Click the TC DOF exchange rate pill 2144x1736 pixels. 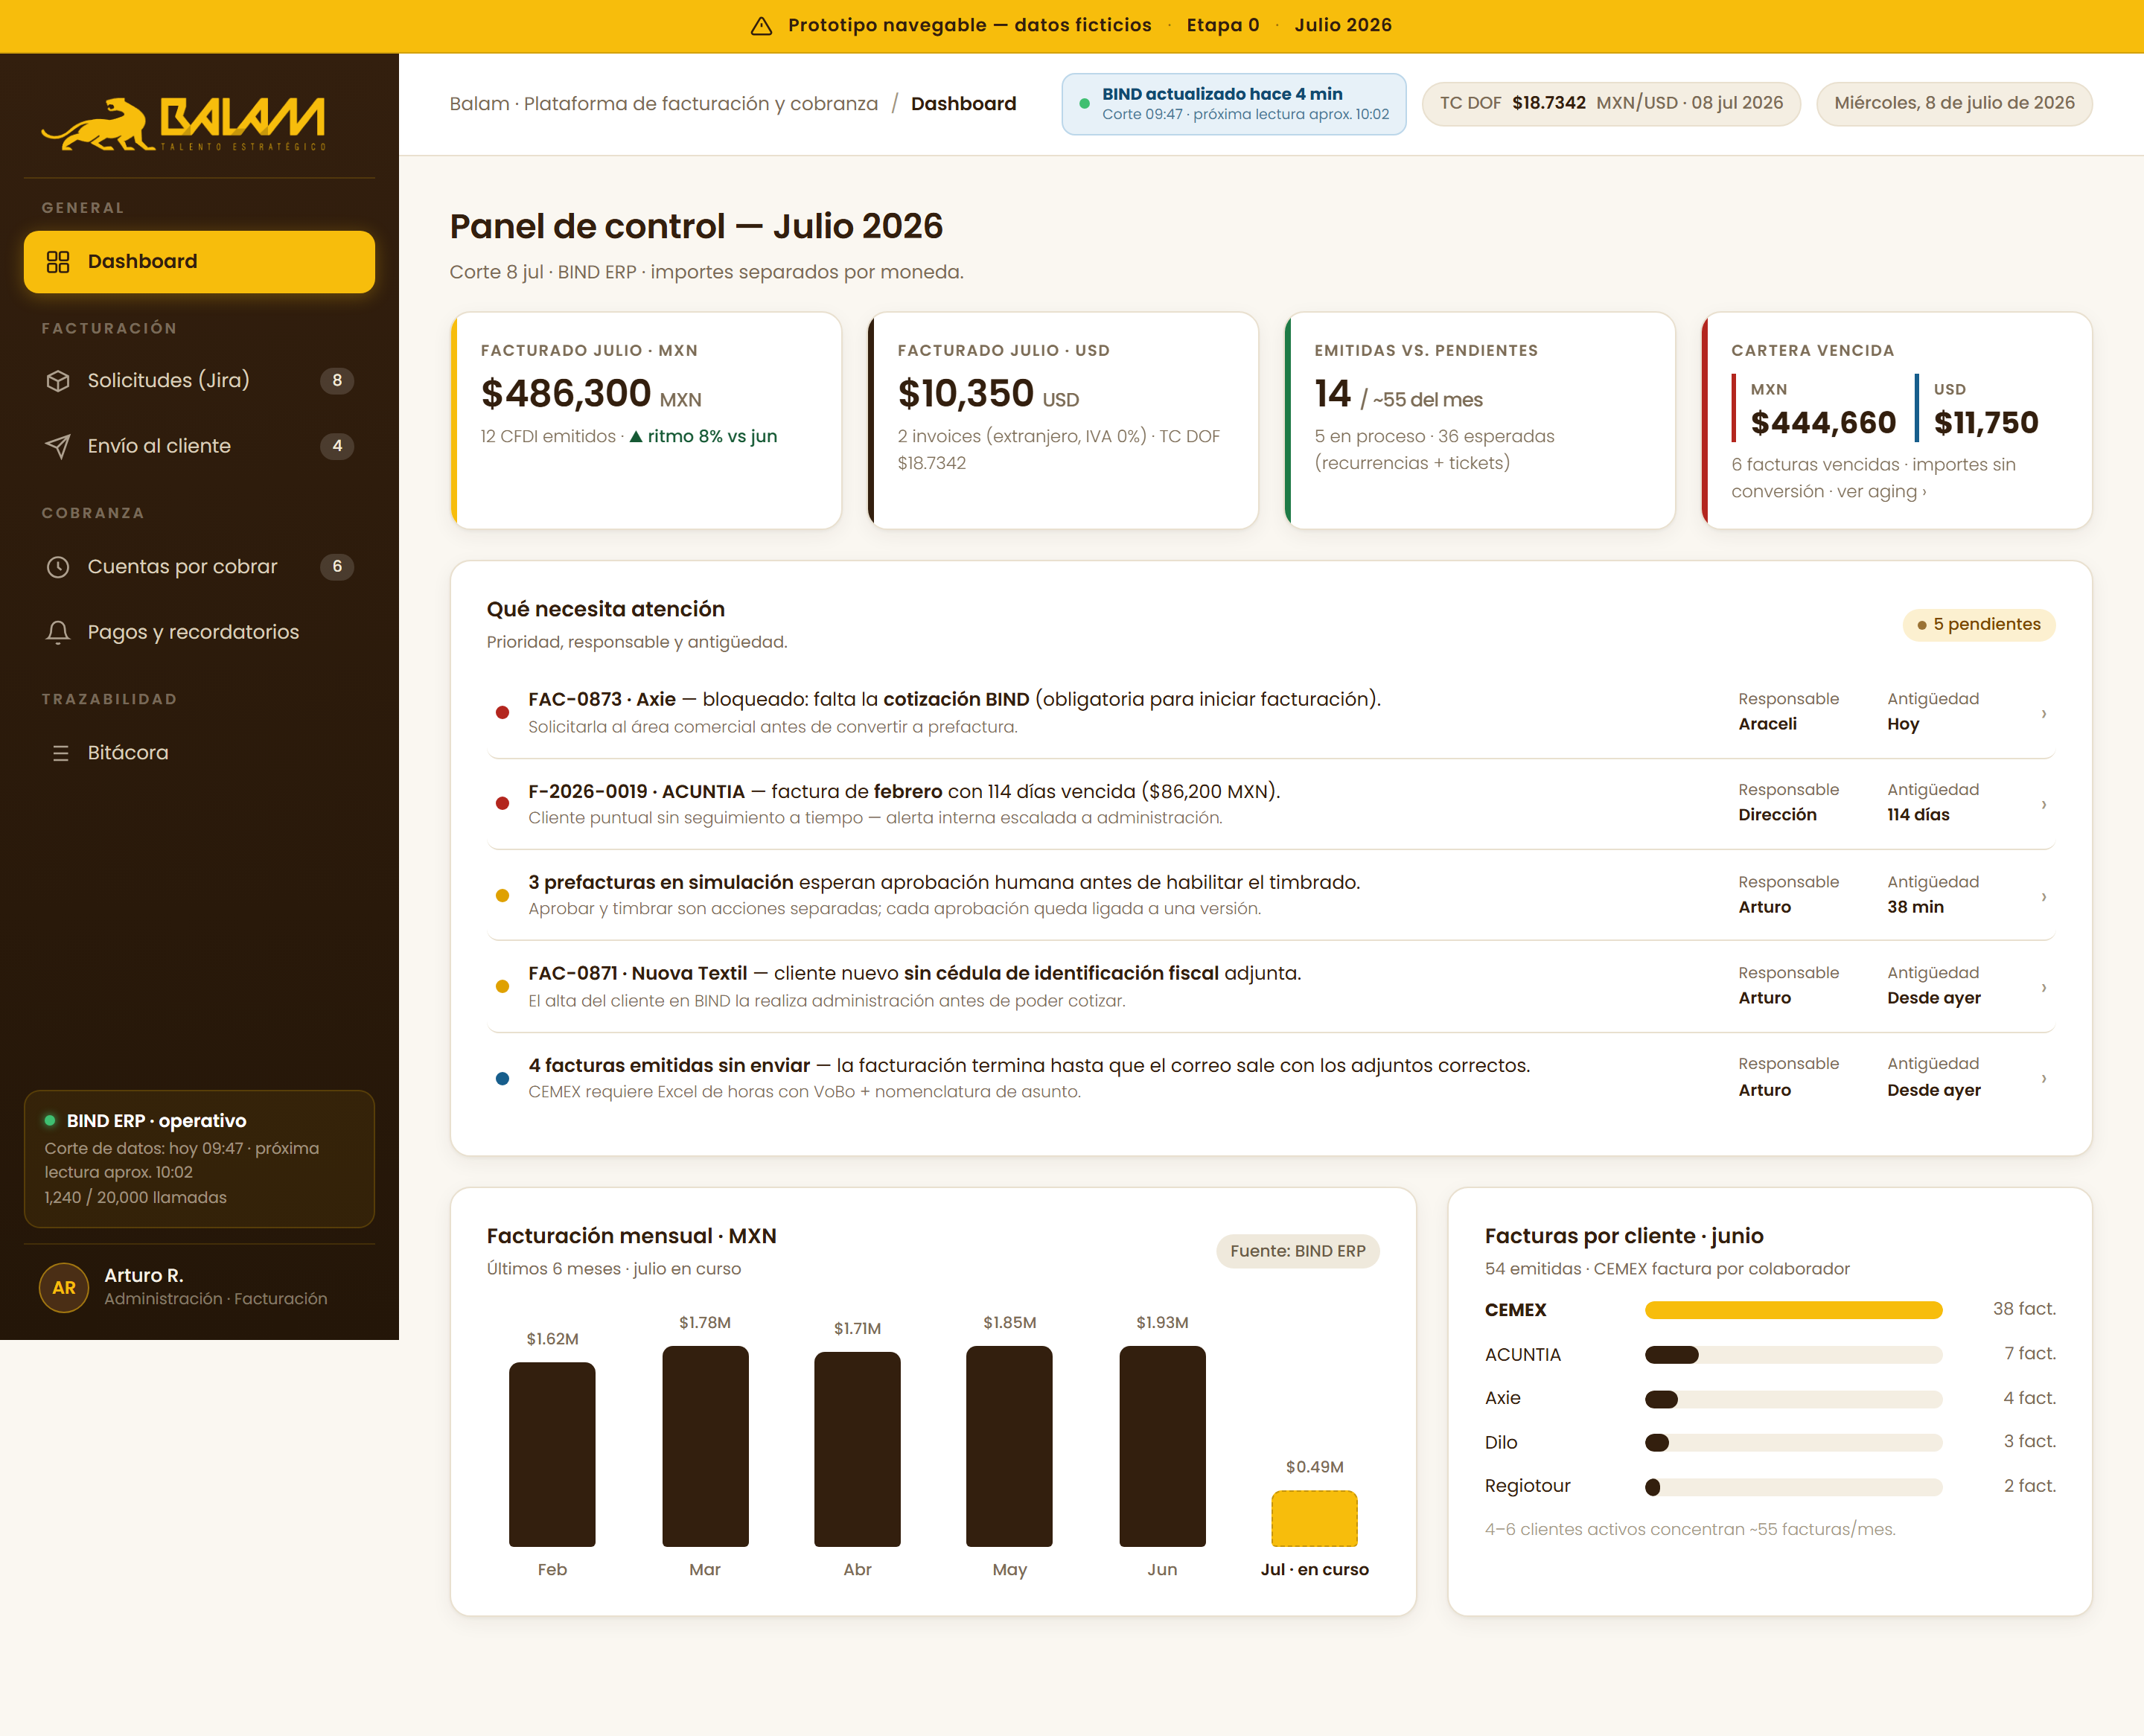[x=1610, y=104]
